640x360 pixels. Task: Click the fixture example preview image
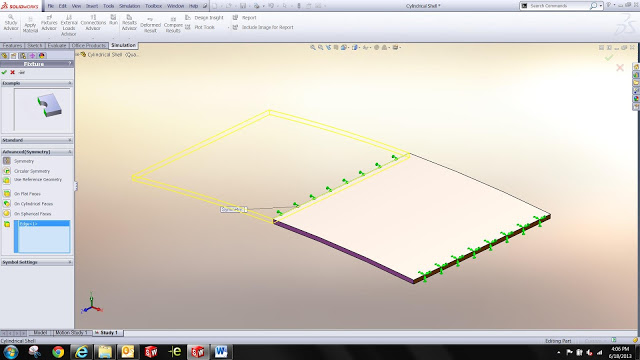pos(42,109)
